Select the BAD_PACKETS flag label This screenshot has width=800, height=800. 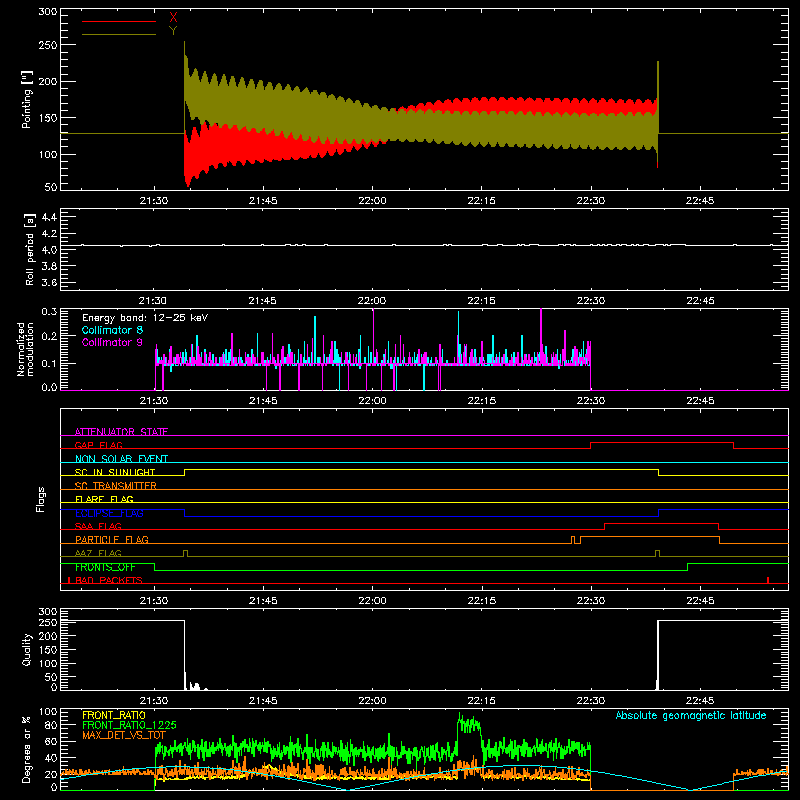tap(109, 580)
